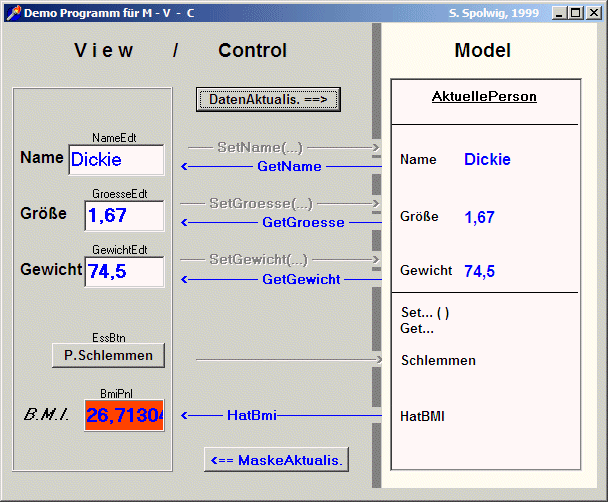Image resolution: width=608 pixels, height=502 pixels.
Task: Click into the Größe edit field
Action: 124,215
